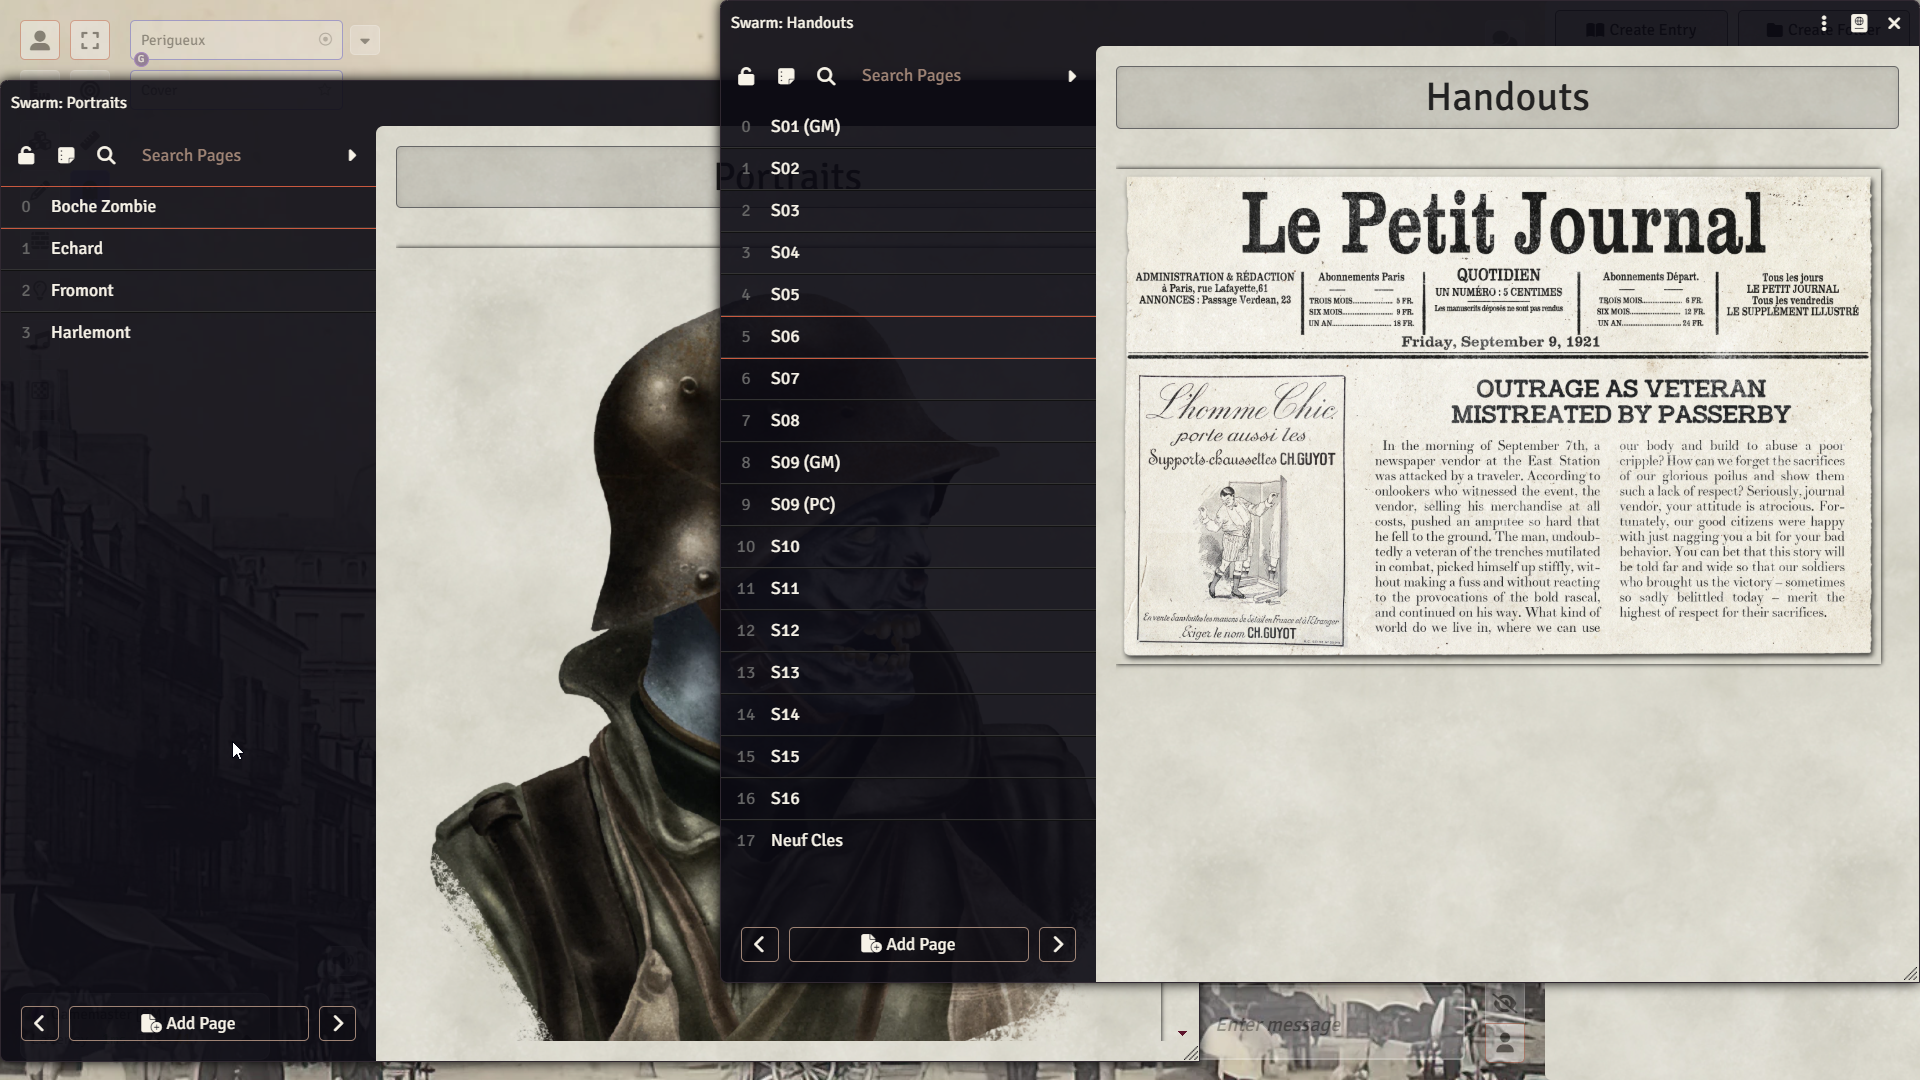Focus Search Pages field in Portraits window

tap(235, 155)
